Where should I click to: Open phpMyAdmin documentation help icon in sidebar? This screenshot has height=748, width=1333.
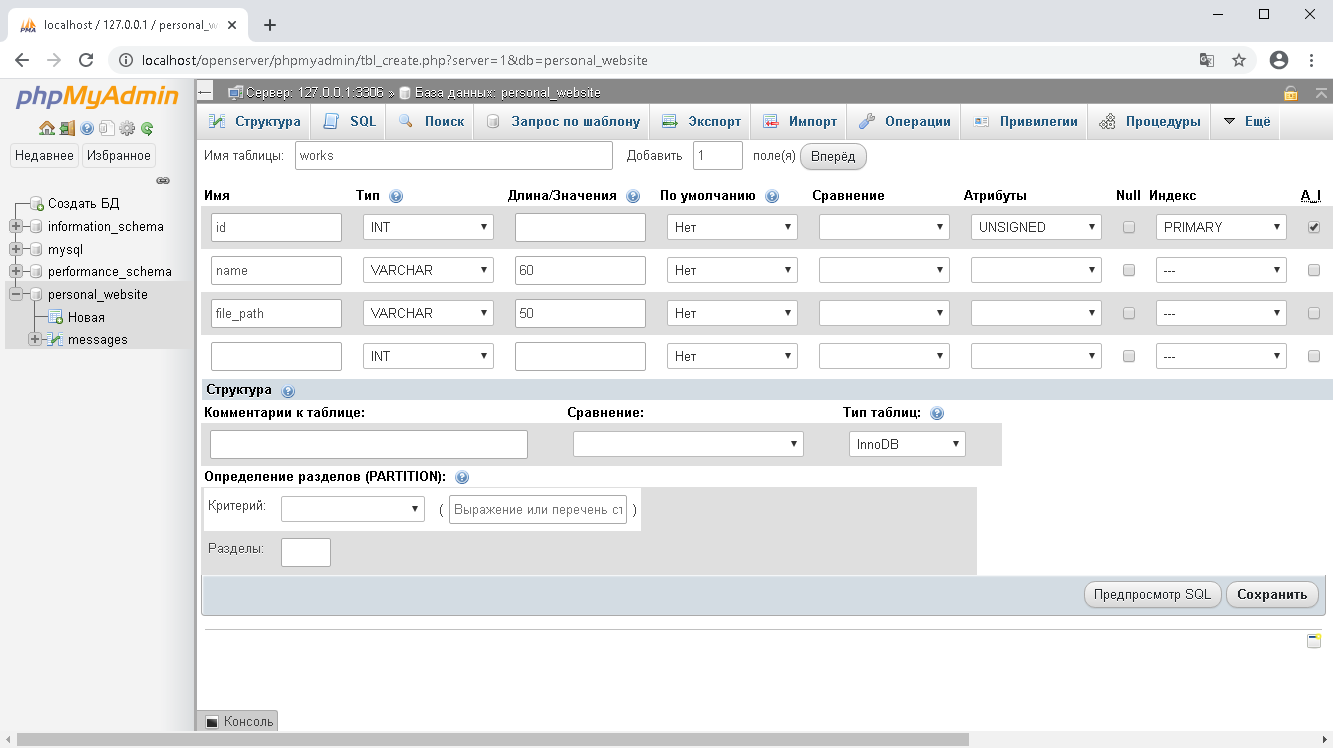[87, 128]
